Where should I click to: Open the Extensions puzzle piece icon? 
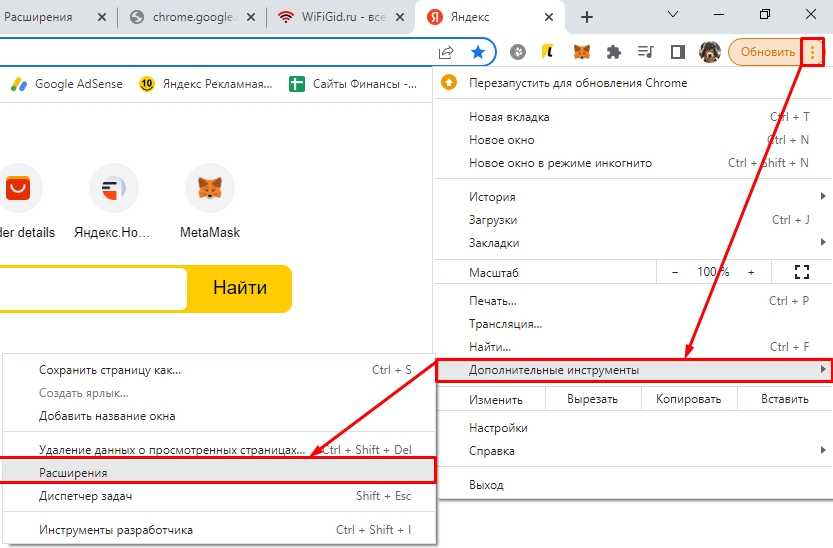click(614, 52)
